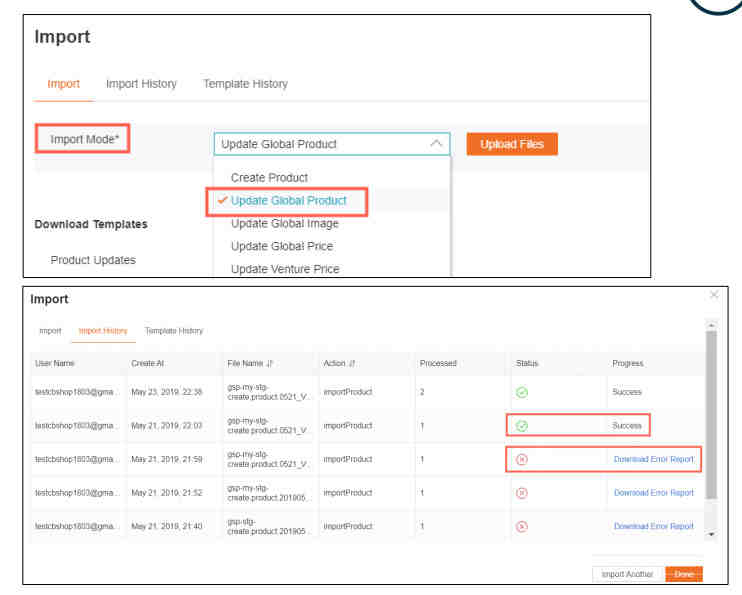742x595 pixels.
Task: Click red failed icon for May 21, 21:52 row
Action: tap(521, 493)
